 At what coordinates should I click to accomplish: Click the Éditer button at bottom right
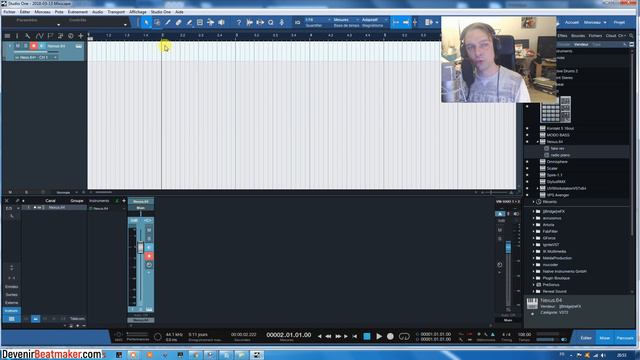pos(586,338)
